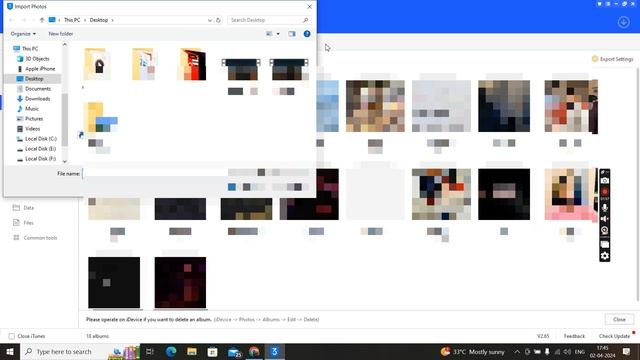This screenshot has width=640, height=360.
Task: Click This PC in the address breadcrumb
Action: coord(72,20)
